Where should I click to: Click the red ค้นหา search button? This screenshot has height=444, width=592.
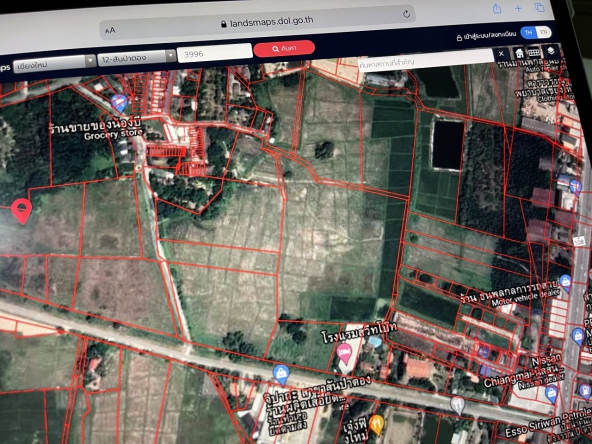[x=284, y=48]
